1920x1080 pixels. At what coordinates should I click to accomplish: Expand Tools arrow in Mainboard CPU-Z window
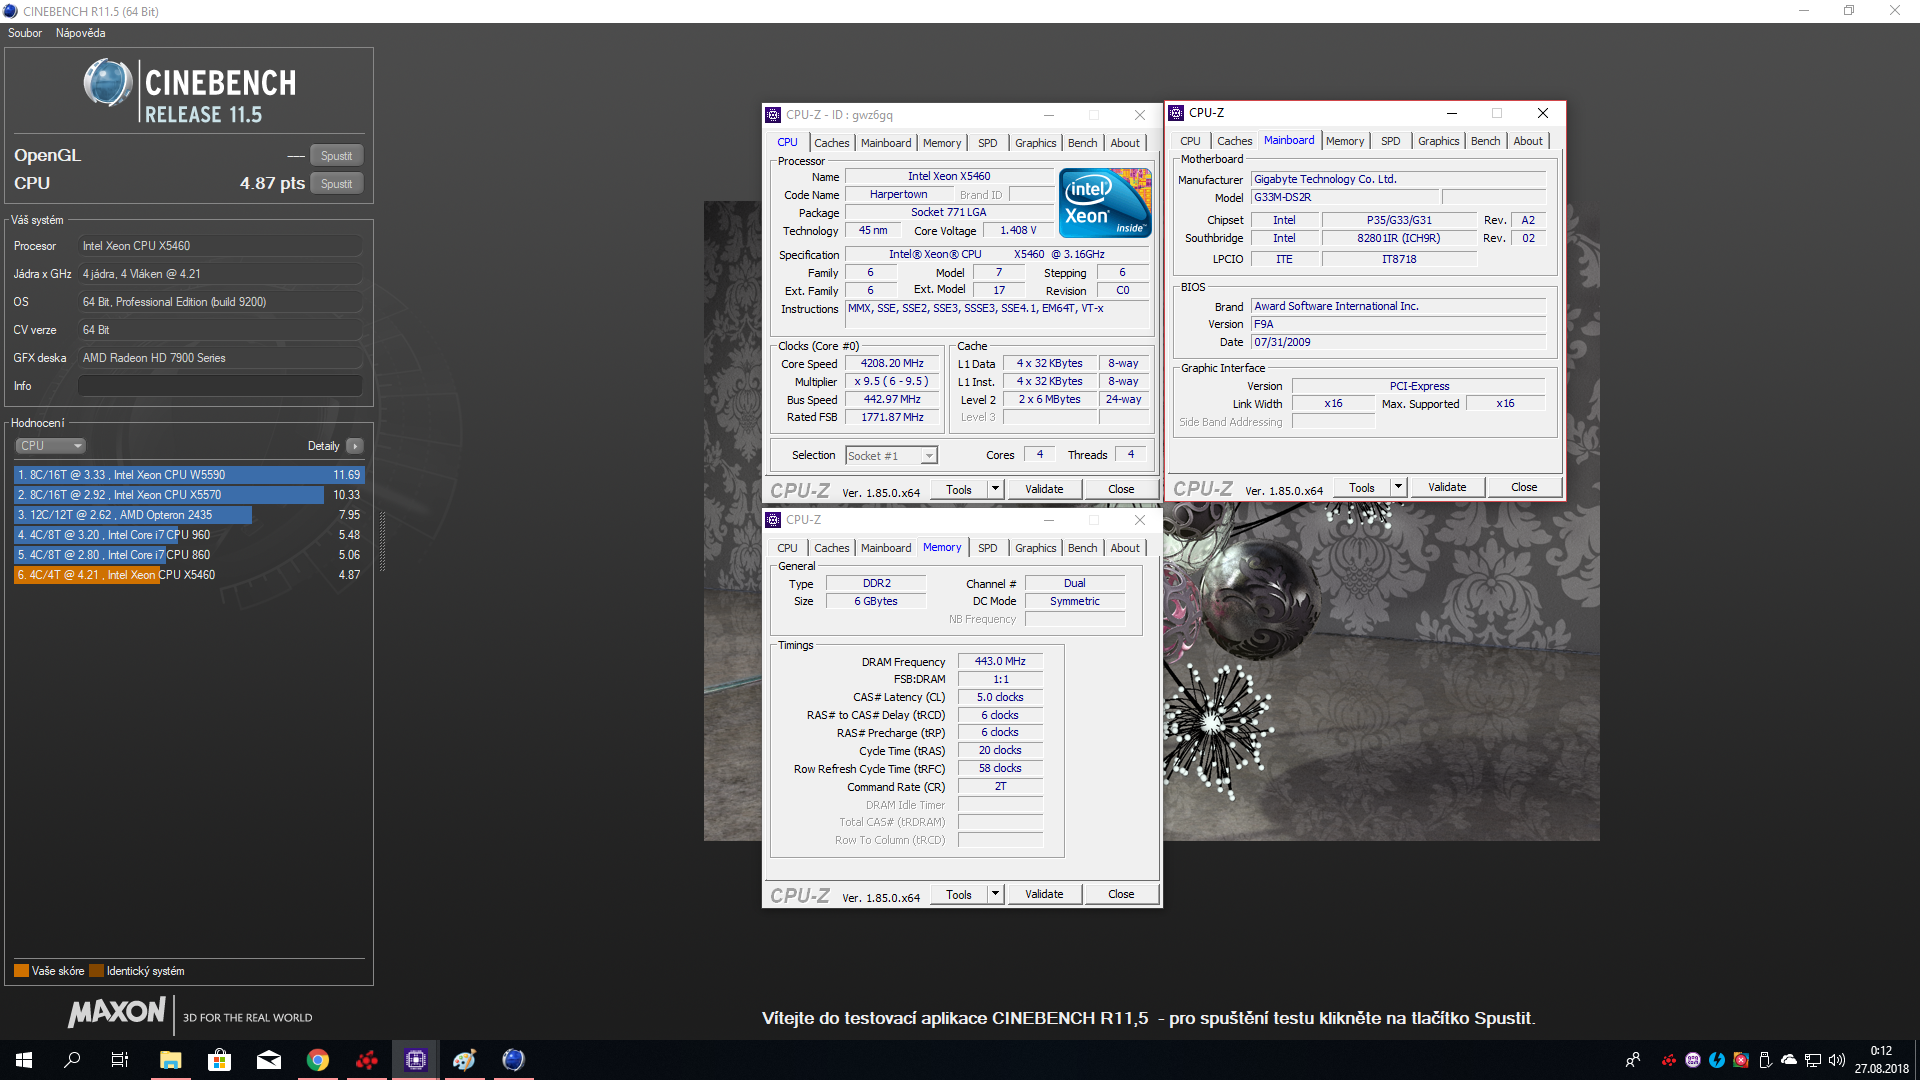tap(1398, 487)
